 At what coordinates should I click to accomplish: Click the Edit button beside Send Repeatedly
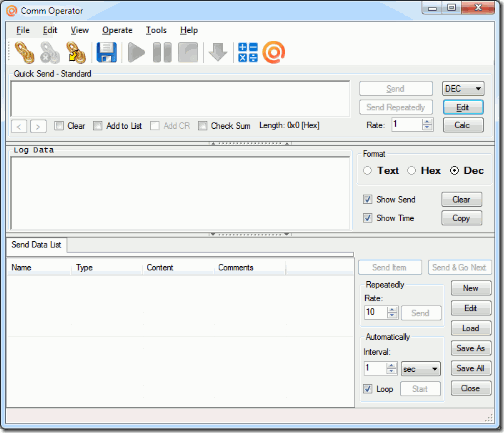pyautogui.click(x=463, y=107)
